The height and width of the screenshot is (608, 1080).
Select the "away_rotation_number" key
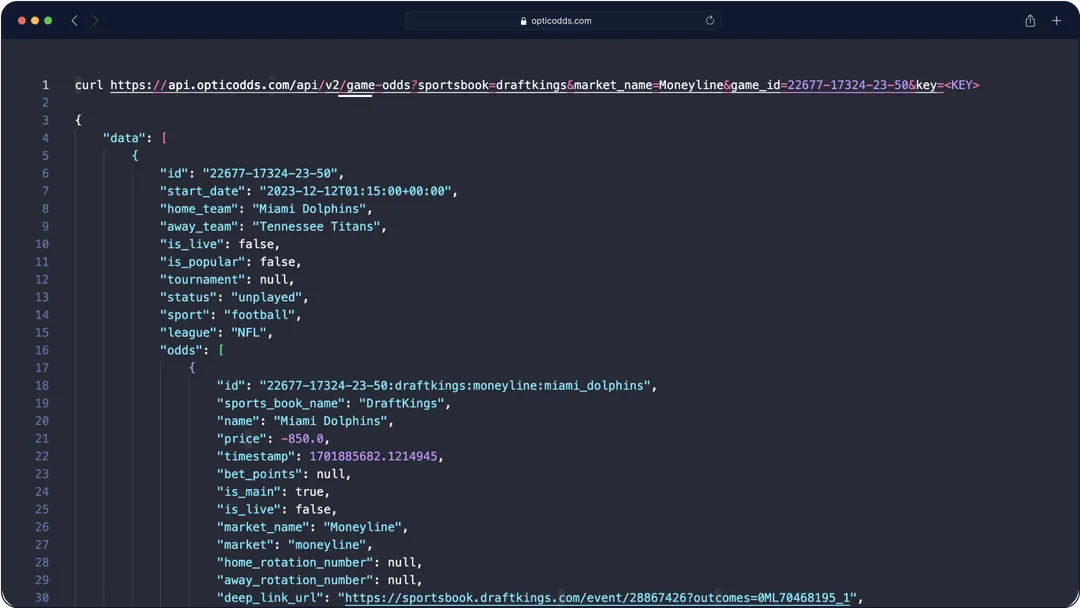[x=295, y=580]
